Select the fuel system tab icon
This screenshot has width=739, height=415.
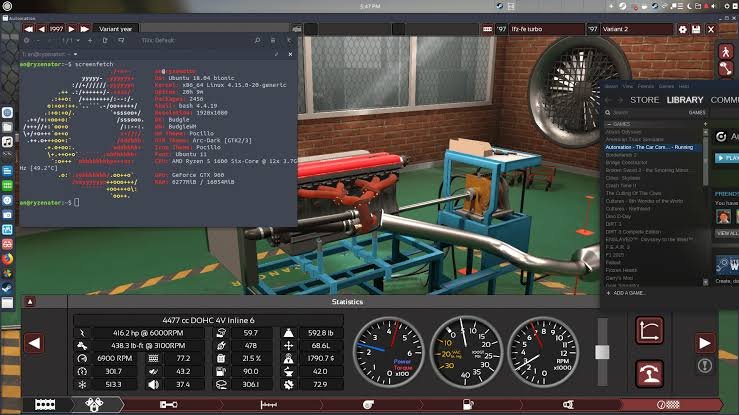(468, 404)
